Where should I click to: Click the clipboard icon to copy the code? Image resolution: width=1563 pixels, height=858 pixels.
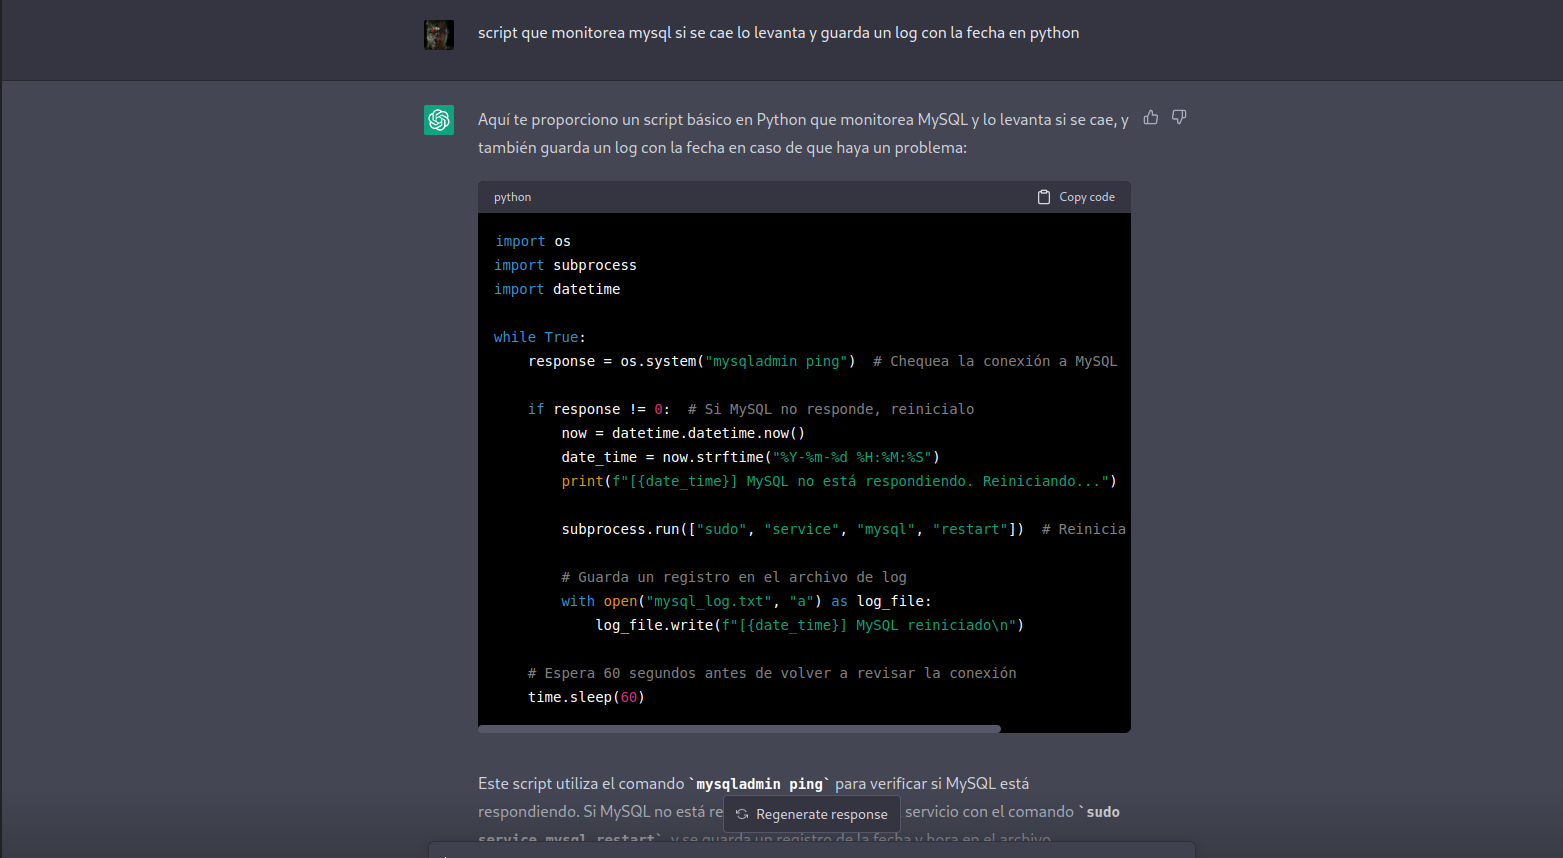click(1044, 196)
